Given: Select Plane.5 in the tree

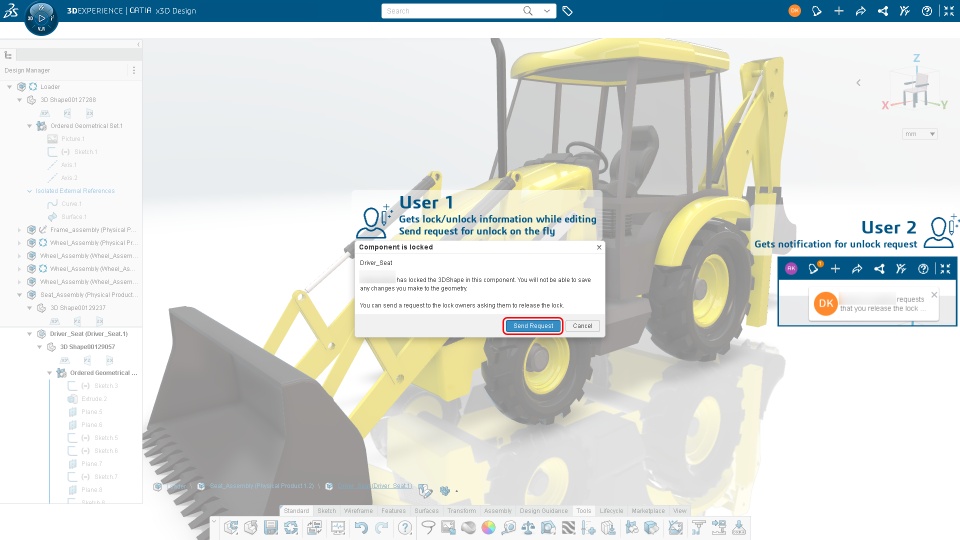Looking at the screenshot, I should tap(92, 412).
